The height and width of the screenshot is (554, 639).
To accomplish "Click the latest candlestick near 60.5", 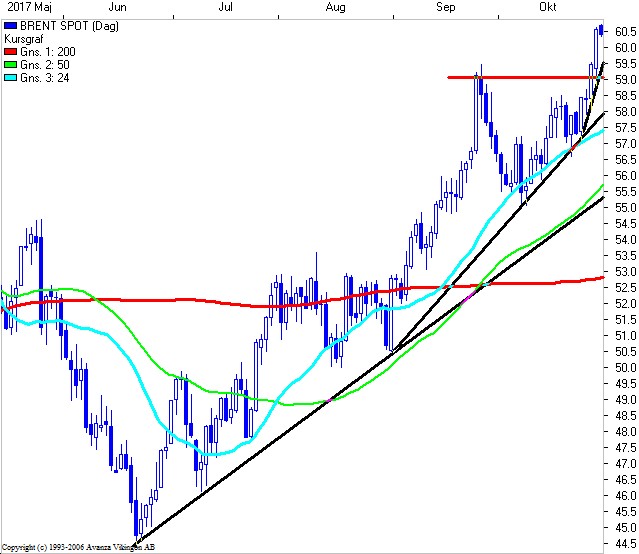I will click(601, 31).
